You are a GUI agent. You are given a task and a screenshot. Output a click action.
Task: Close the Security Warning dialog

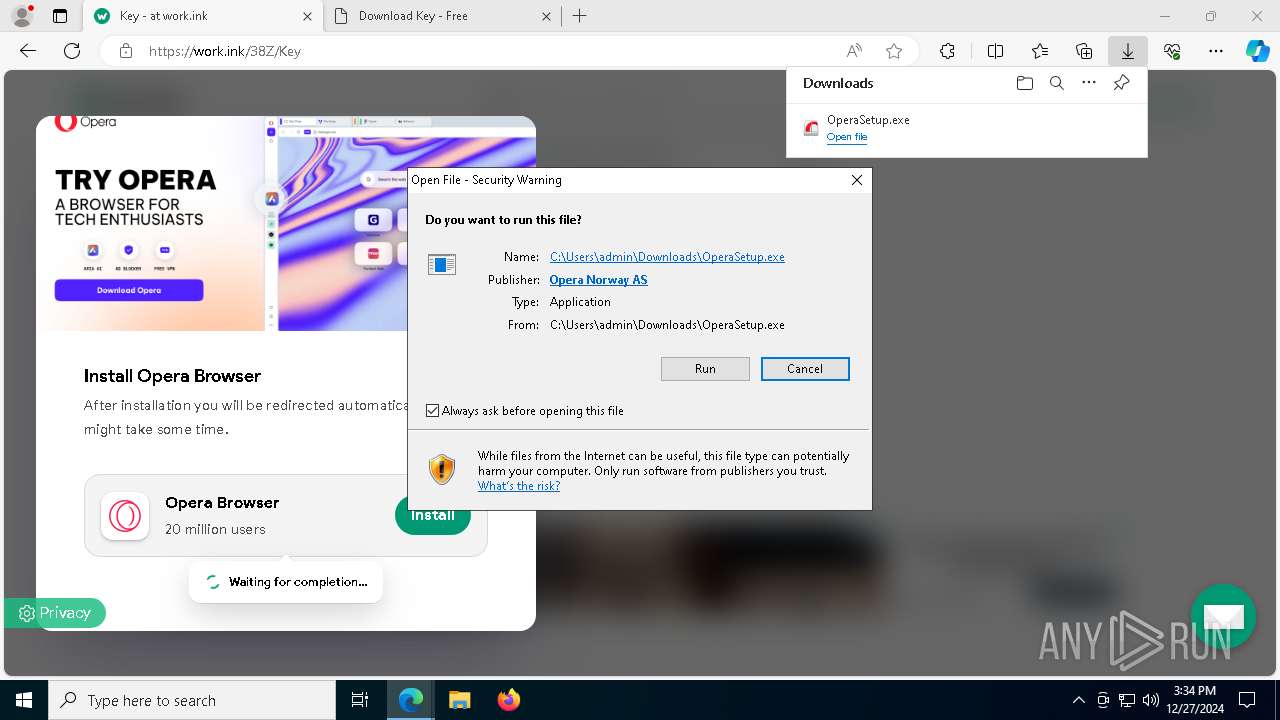(x=857, y=180)
